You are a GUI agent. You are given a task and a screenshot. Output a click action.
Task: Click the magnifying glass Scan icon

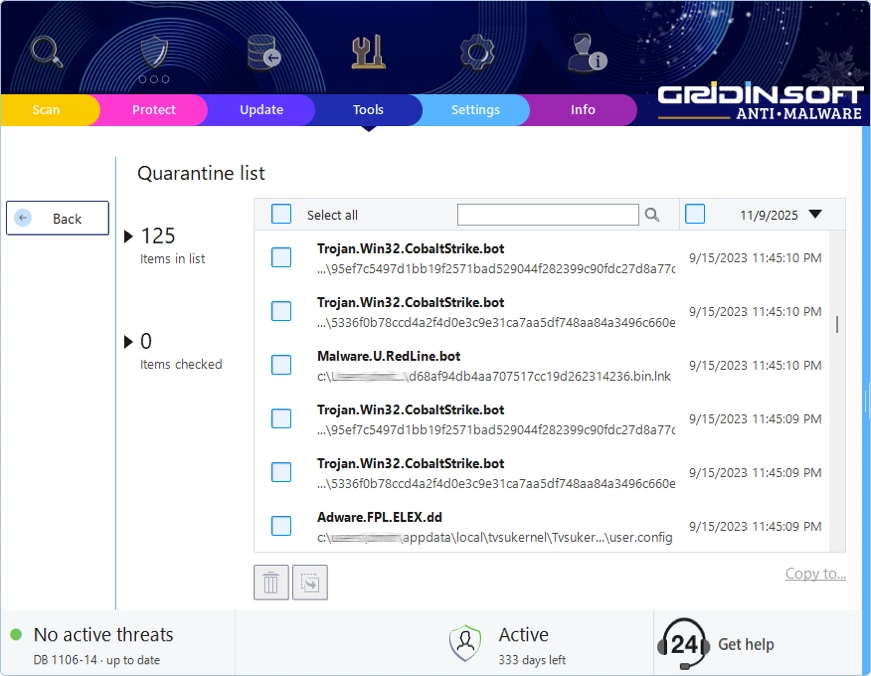pyautogui.click(x=47, y=52)
